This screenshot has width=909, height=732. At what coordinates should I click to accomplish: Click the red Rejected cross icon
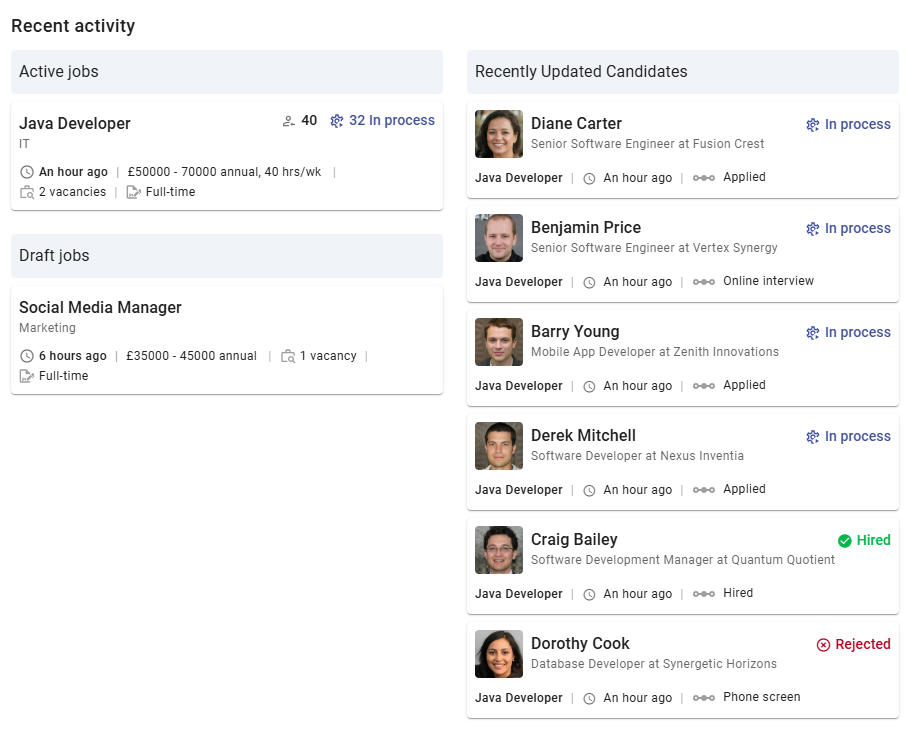click(824, 645)
